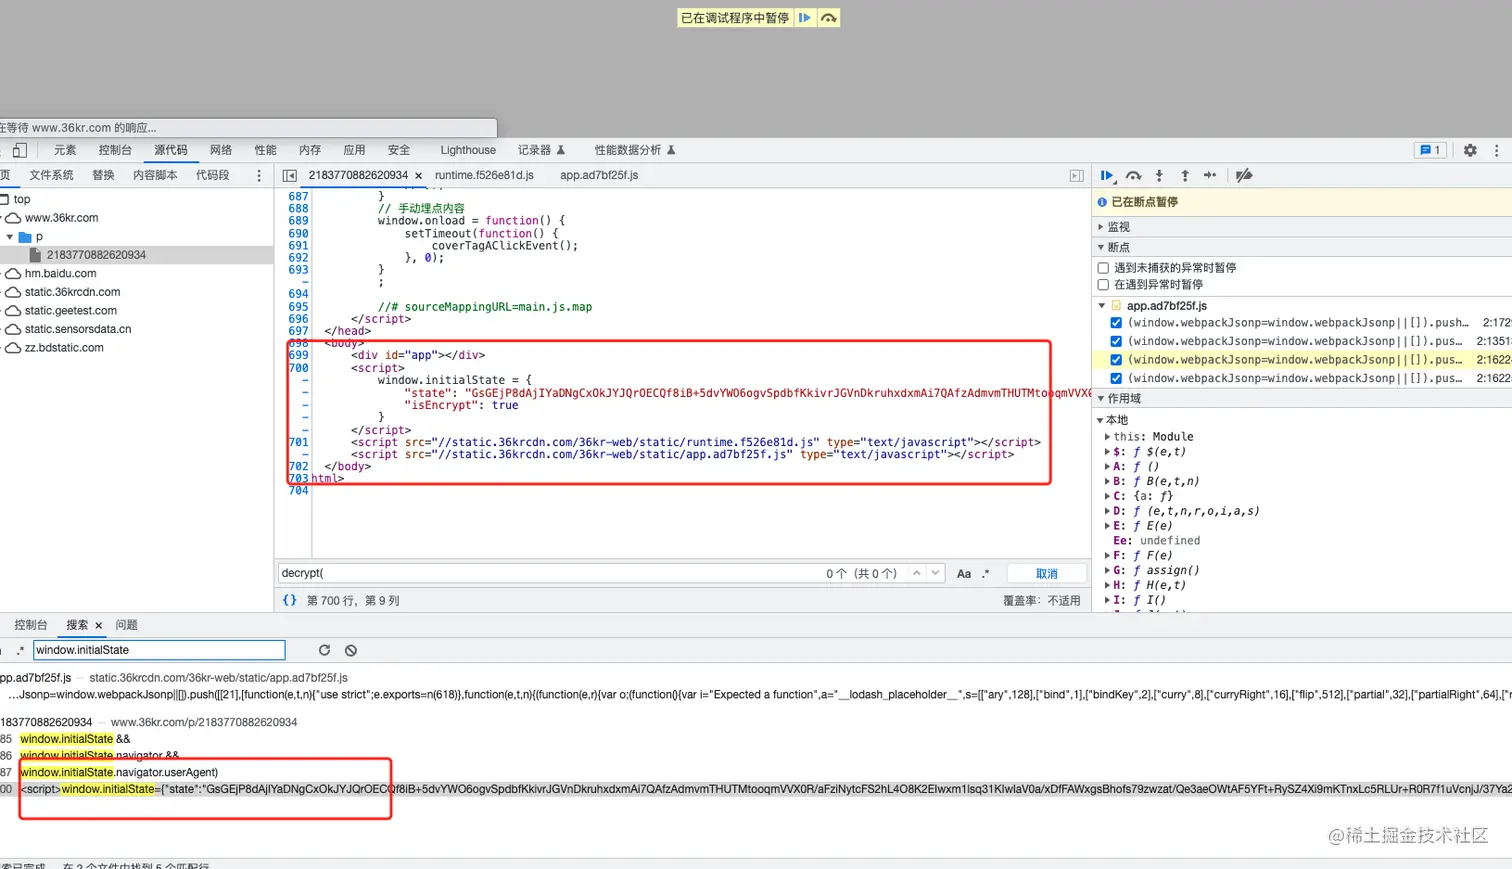Deactivate all breakpoints
This screenshot has width=1512, height=869.
point(1244,176)
